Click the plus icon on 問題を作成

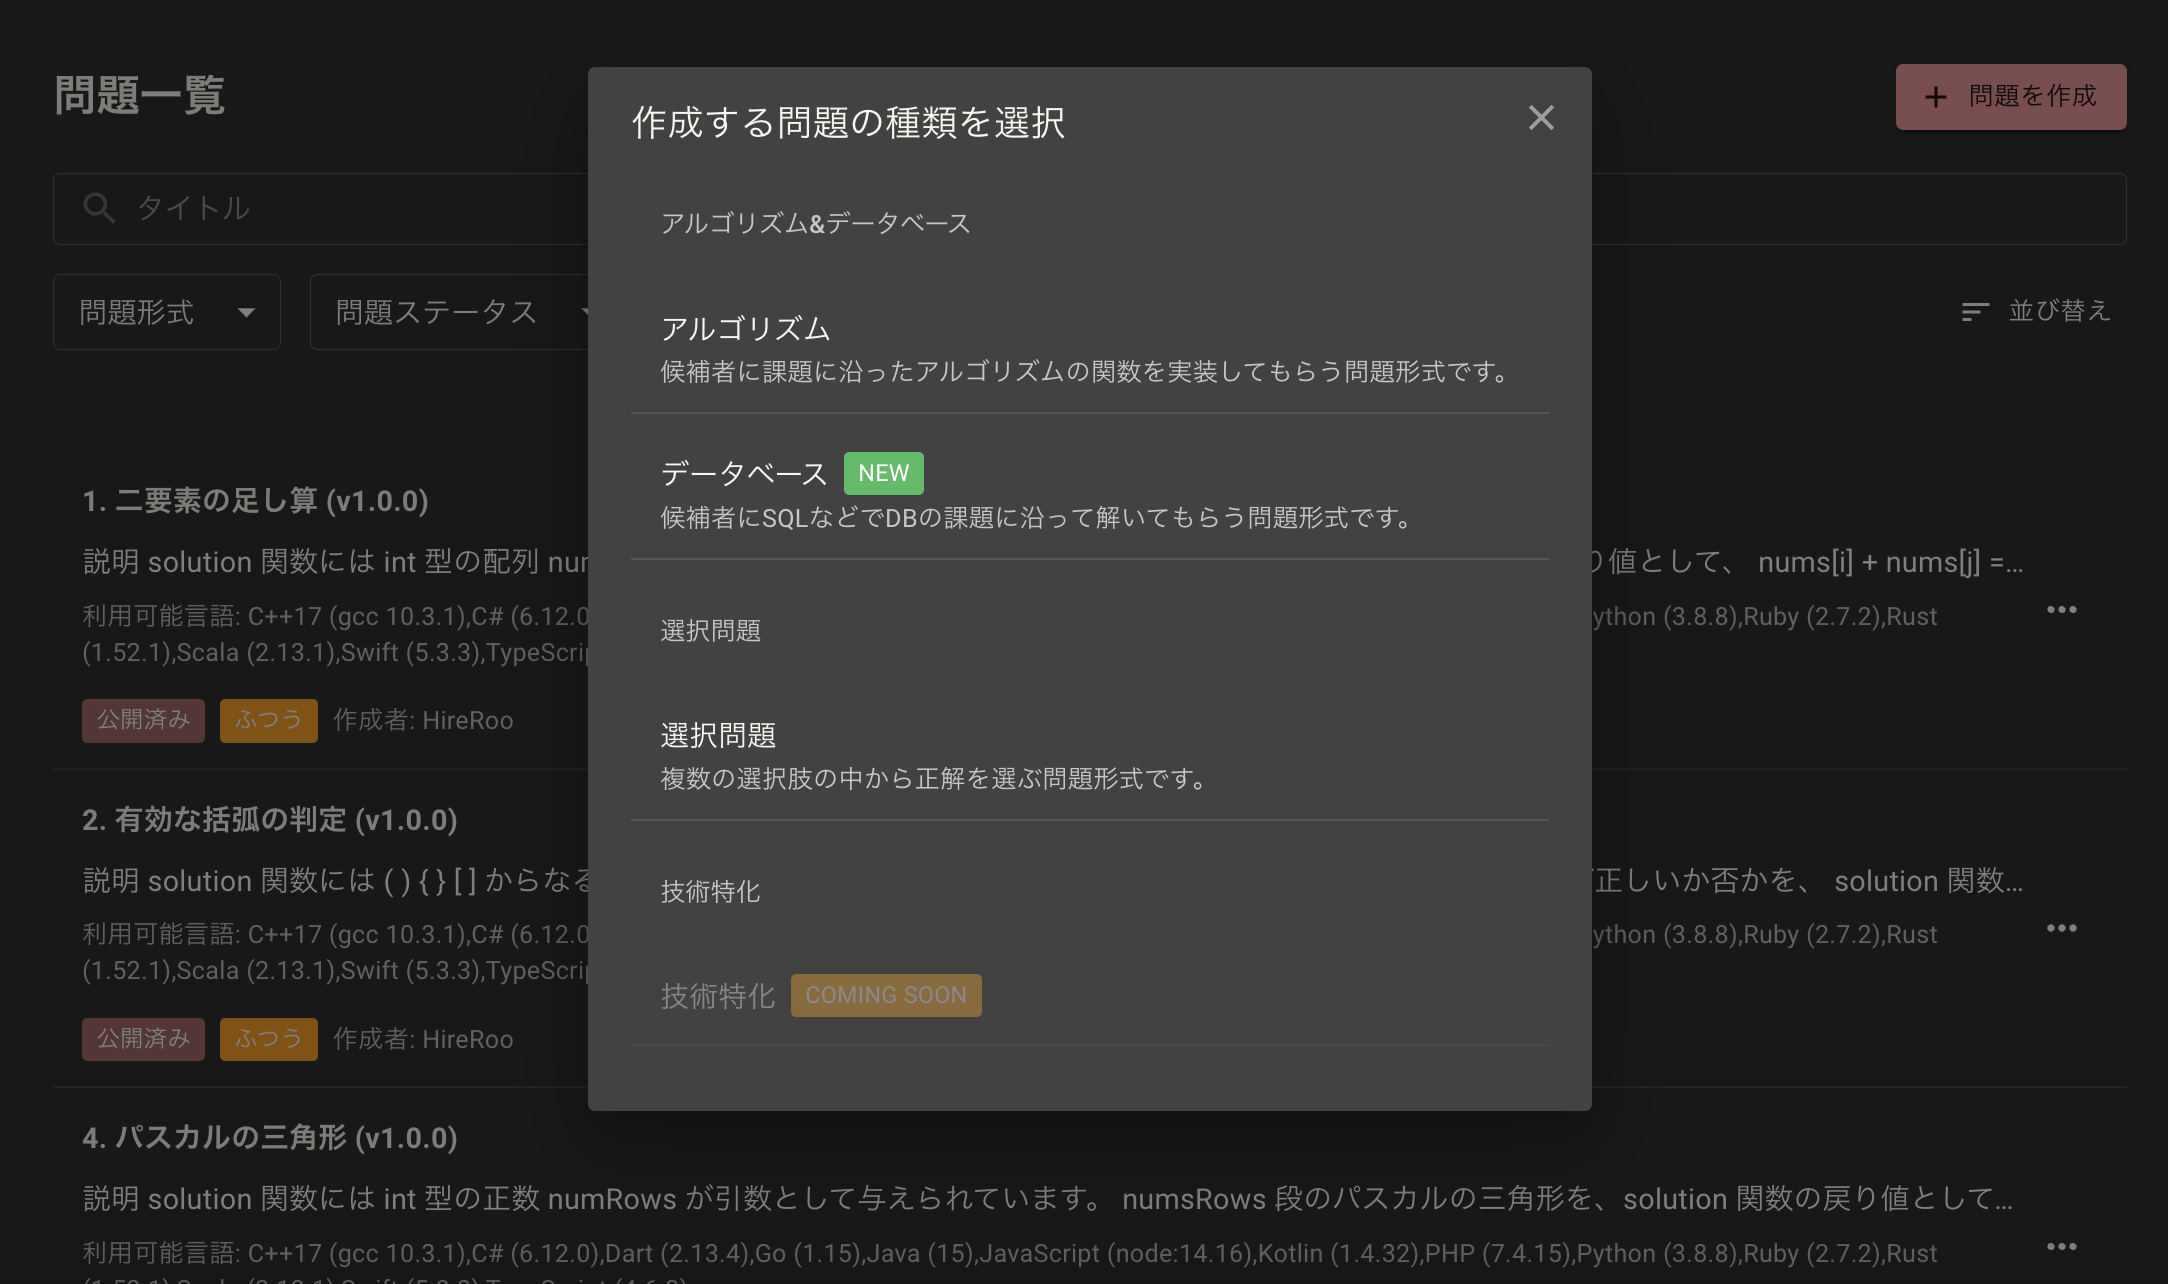click(1936, 97)
